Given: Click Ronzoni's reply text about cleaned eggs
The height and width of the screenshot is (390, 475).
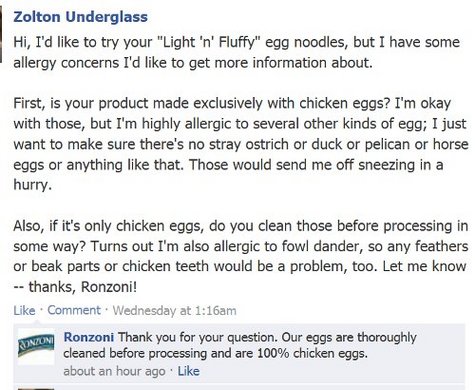Looking at the screenshot, I should (x=240, y=345).
